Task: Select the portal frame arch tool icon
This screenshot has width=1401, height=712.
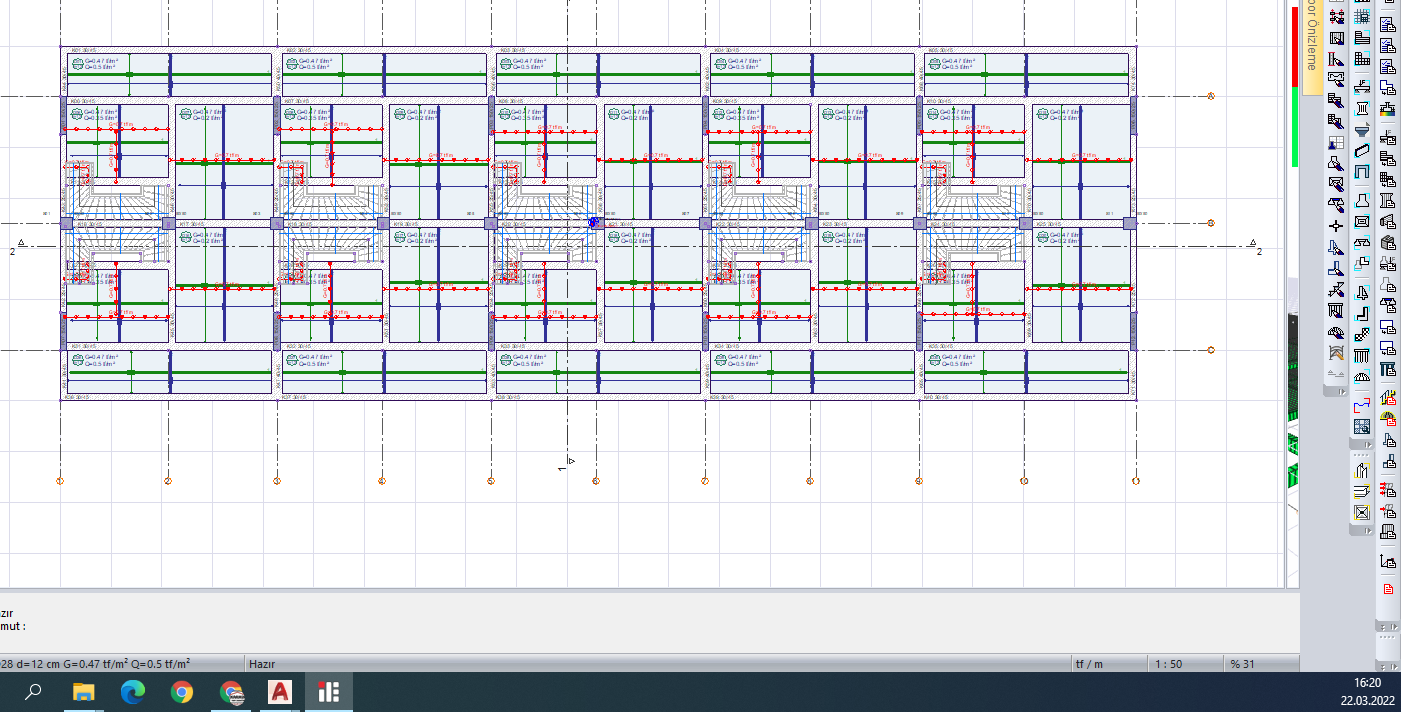Action: [1362, 171]
